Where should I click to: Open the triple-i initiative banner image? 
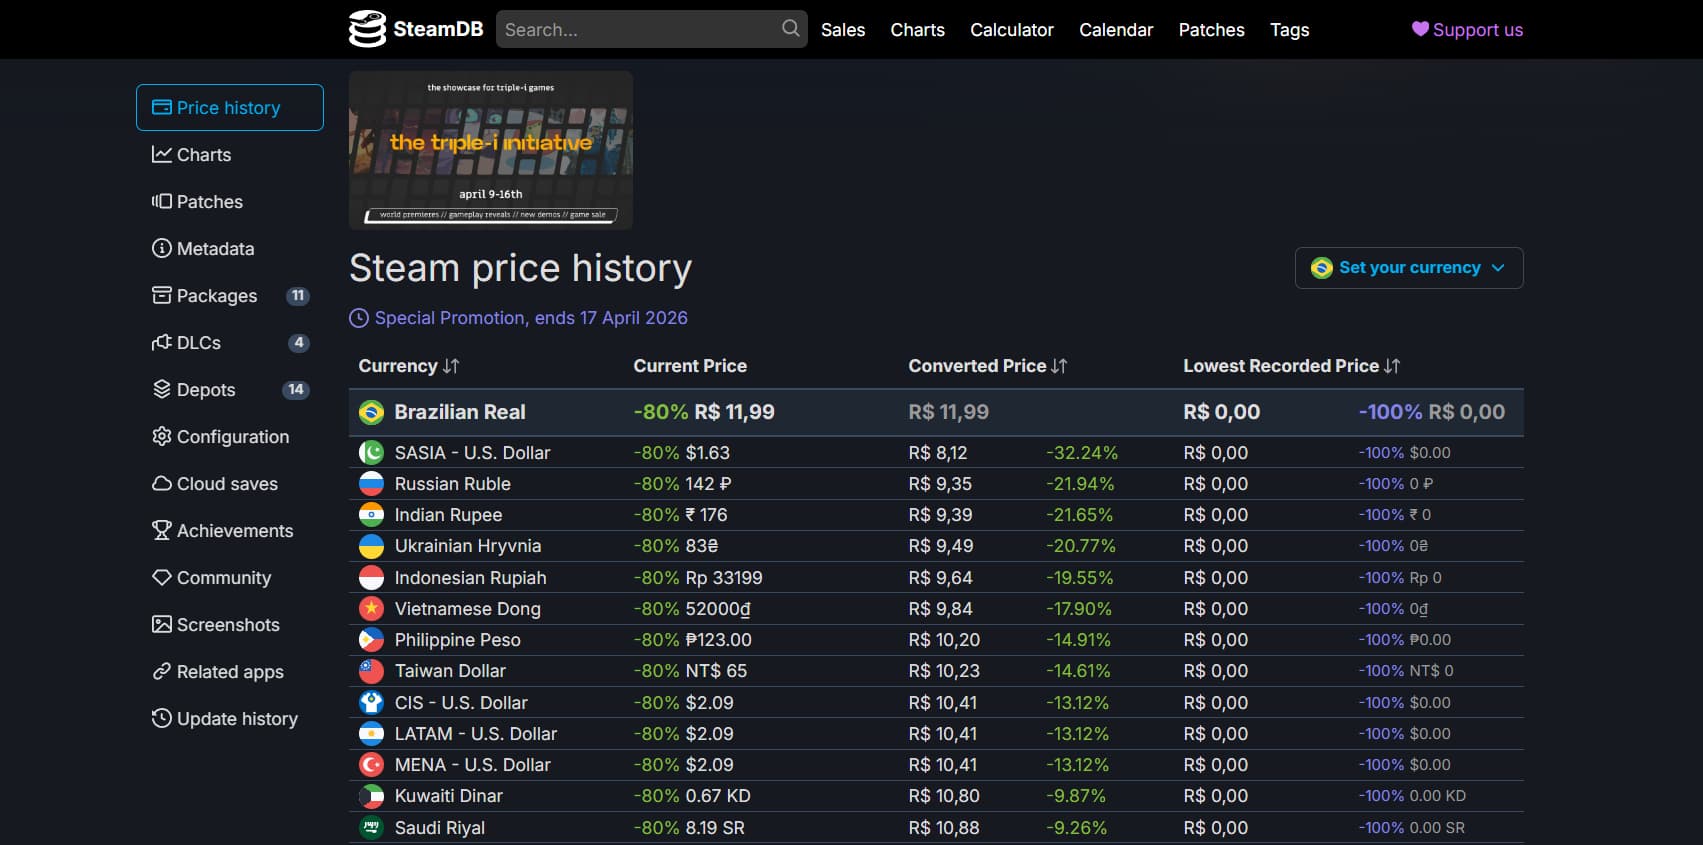[491, 150]
